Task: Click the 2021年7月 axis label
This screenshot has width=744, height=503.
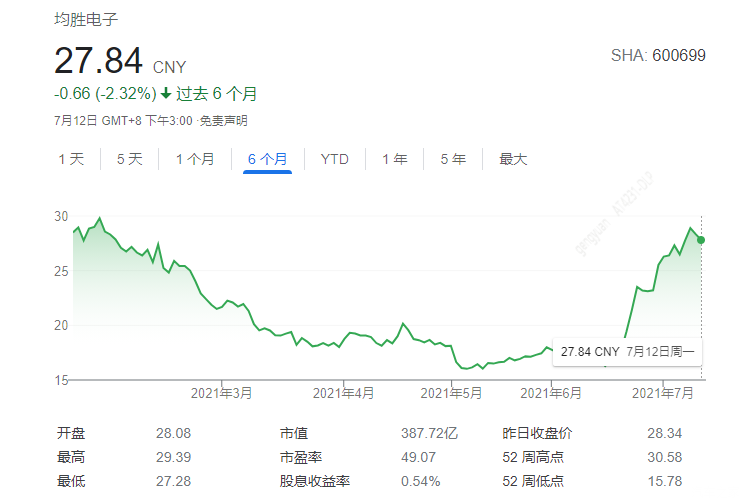Action: click(663, 393)
